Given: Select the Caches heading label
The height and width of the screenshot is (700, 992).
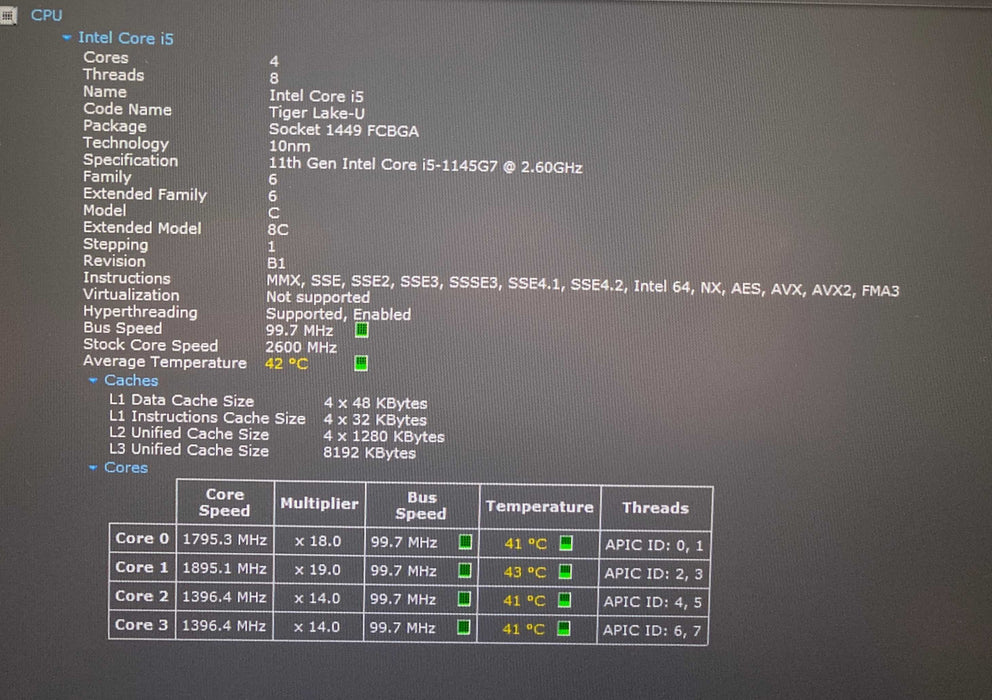Looking at the screenshot, I should pos(131,380).
